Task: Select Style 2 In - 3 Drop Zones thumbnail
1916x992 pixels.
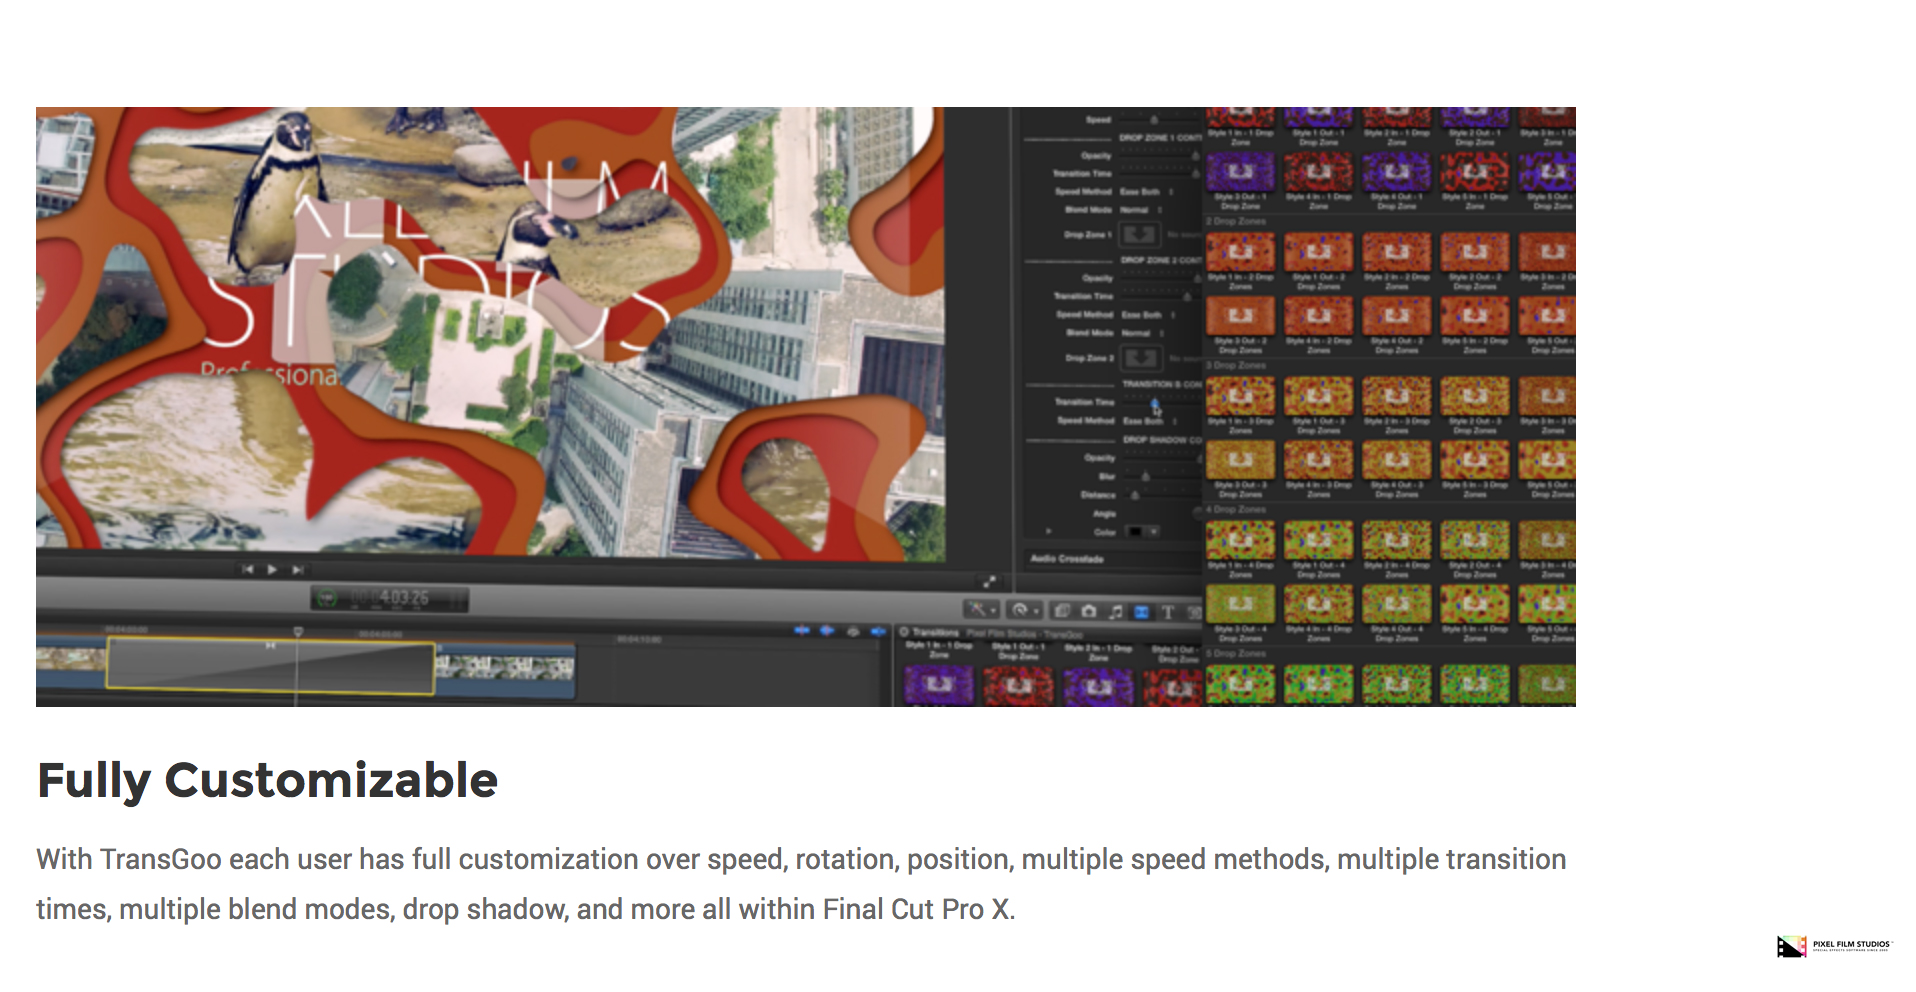Action: point(1396,396)
